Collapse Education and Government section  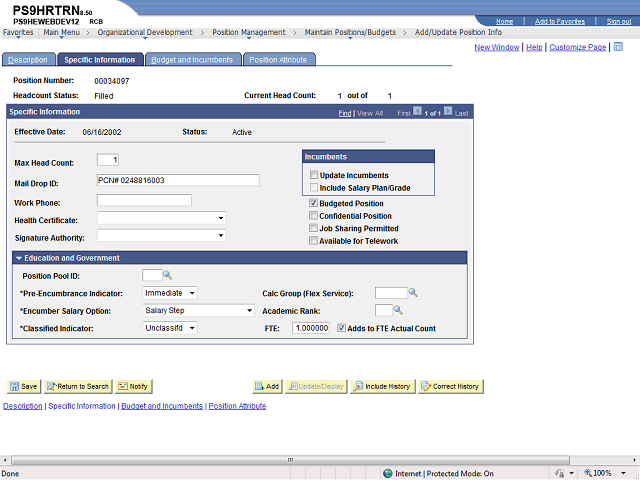19,258
